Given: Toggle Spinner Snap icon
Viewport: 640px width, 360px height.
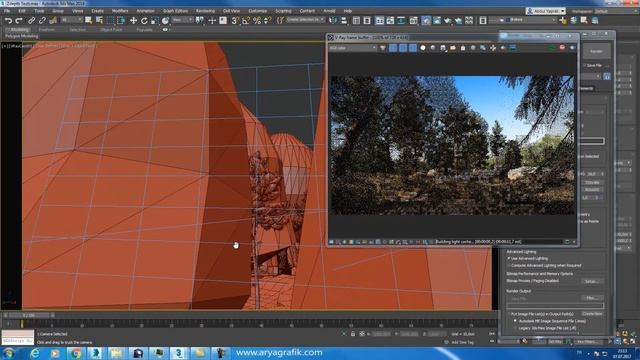Looking at the screenshot, I should (x=267, y=20).
